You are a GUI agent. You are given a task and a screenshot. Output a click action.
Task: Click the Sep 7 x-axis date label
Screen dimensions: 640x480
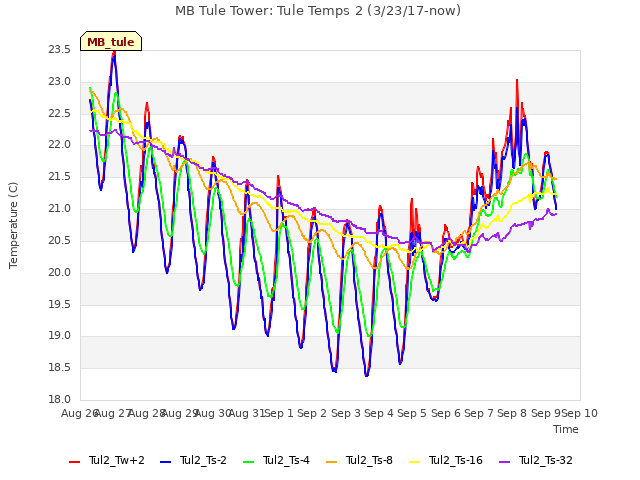coord(479,413)
